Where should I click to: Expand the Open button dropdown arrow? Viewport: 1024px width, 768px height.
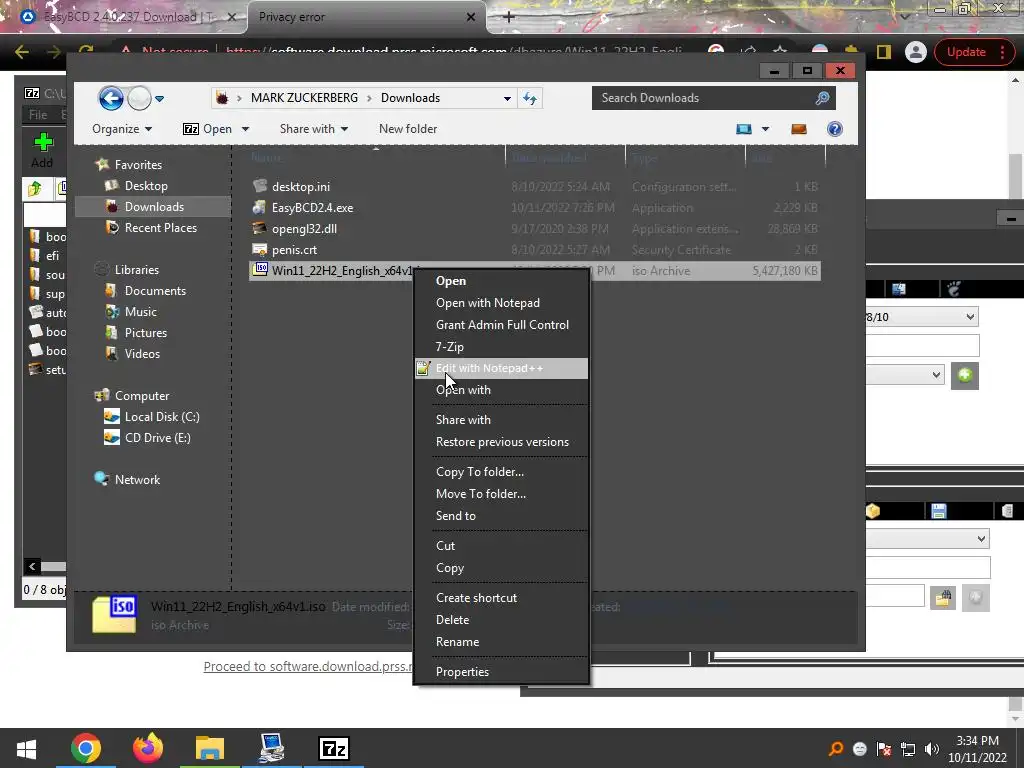246,129
